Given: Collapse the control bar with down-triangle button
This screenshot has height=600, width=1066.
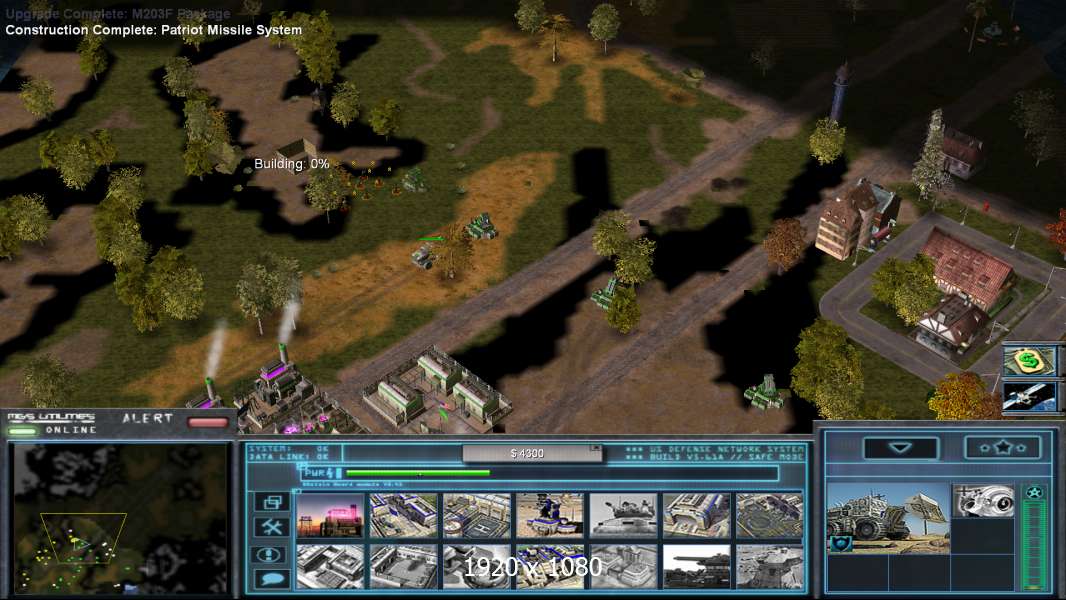Looking at the screenshot, I should 901,448.
